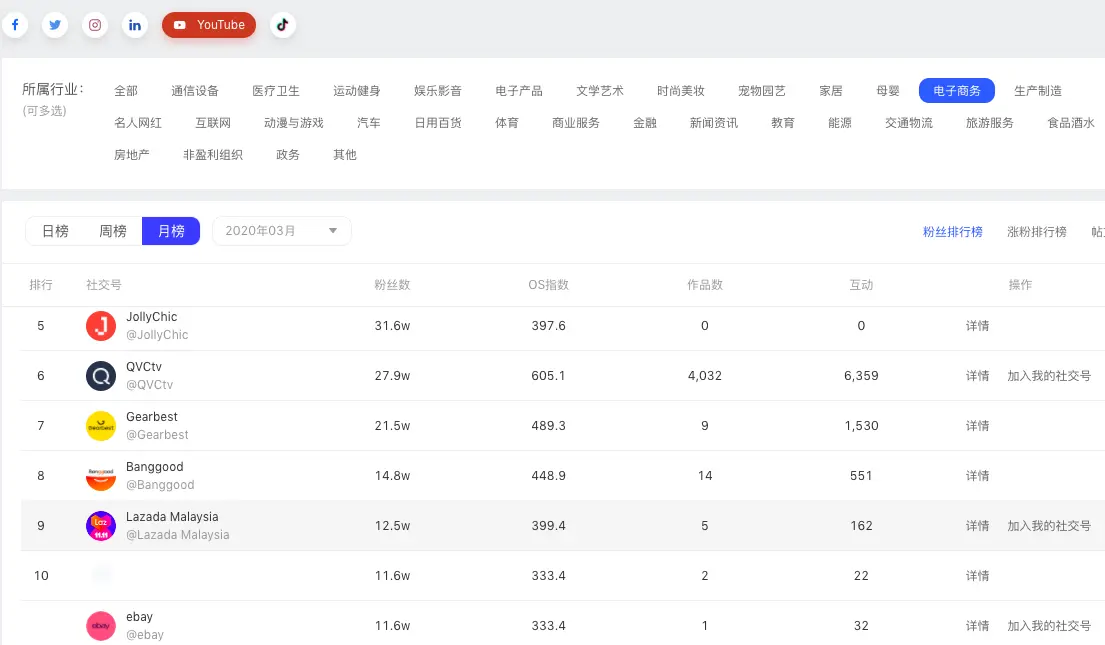Filter industry by 交通物流
The height and width of the screenshot is (645, 1105).
[x=910, y=123]
